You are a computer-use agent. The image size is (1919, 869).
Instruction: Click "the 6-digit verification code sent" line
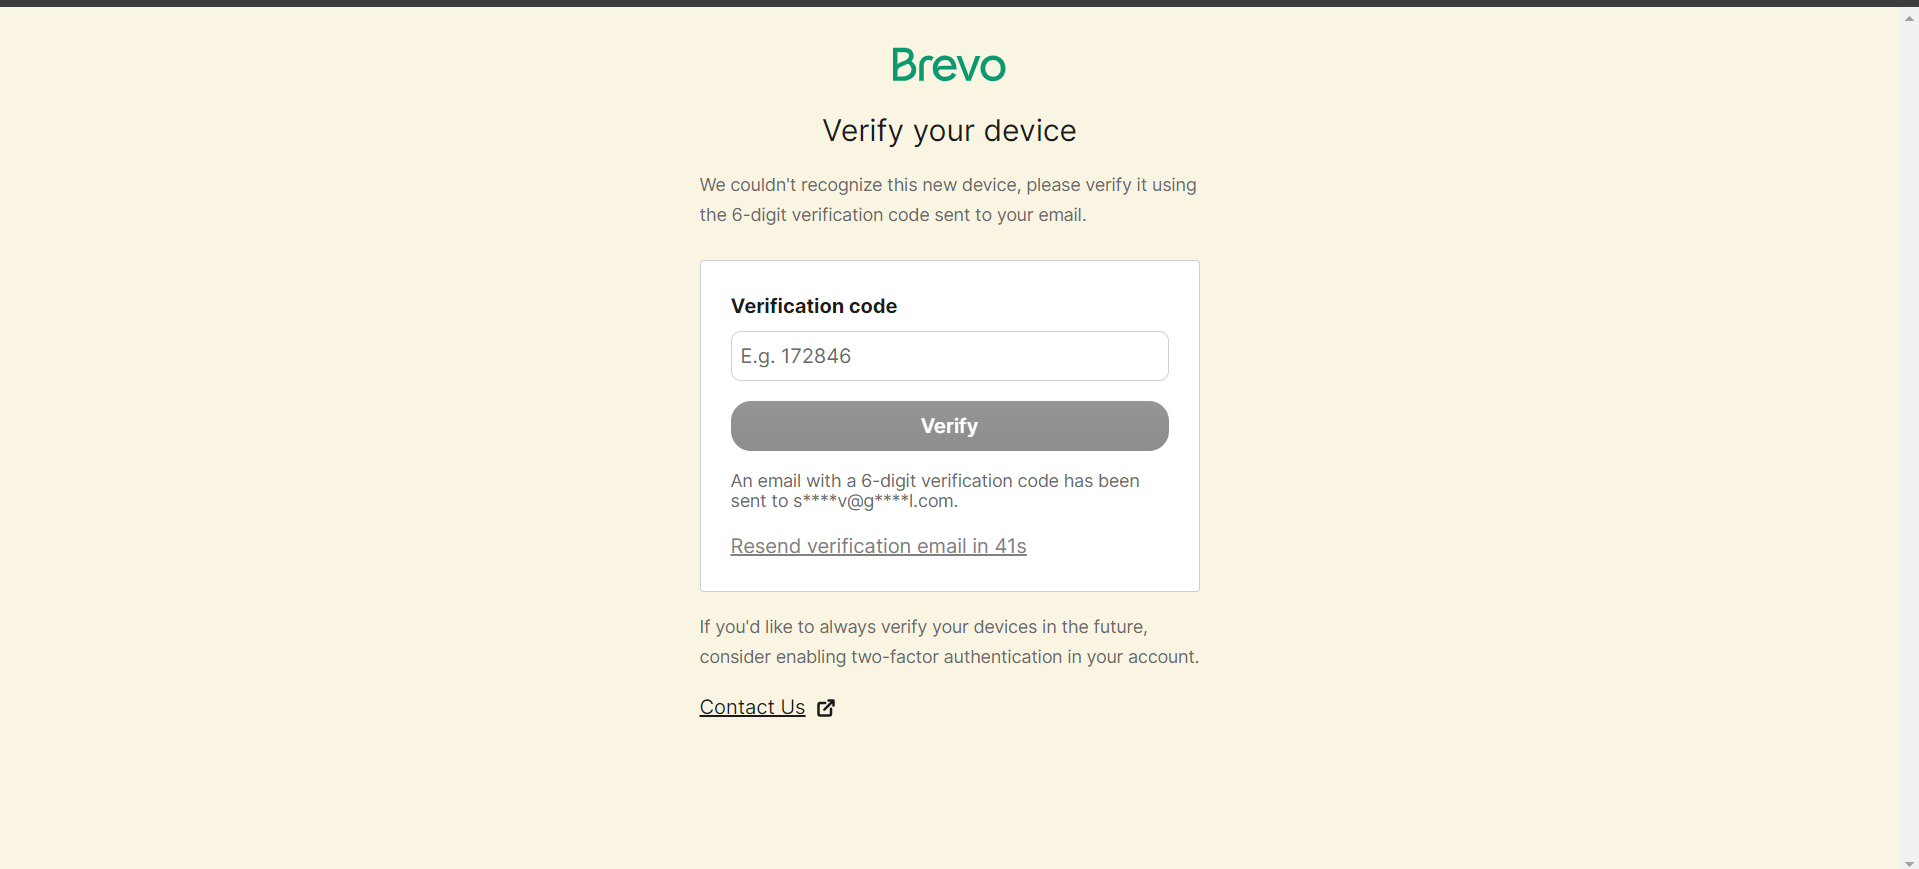[x=892, y=215]
